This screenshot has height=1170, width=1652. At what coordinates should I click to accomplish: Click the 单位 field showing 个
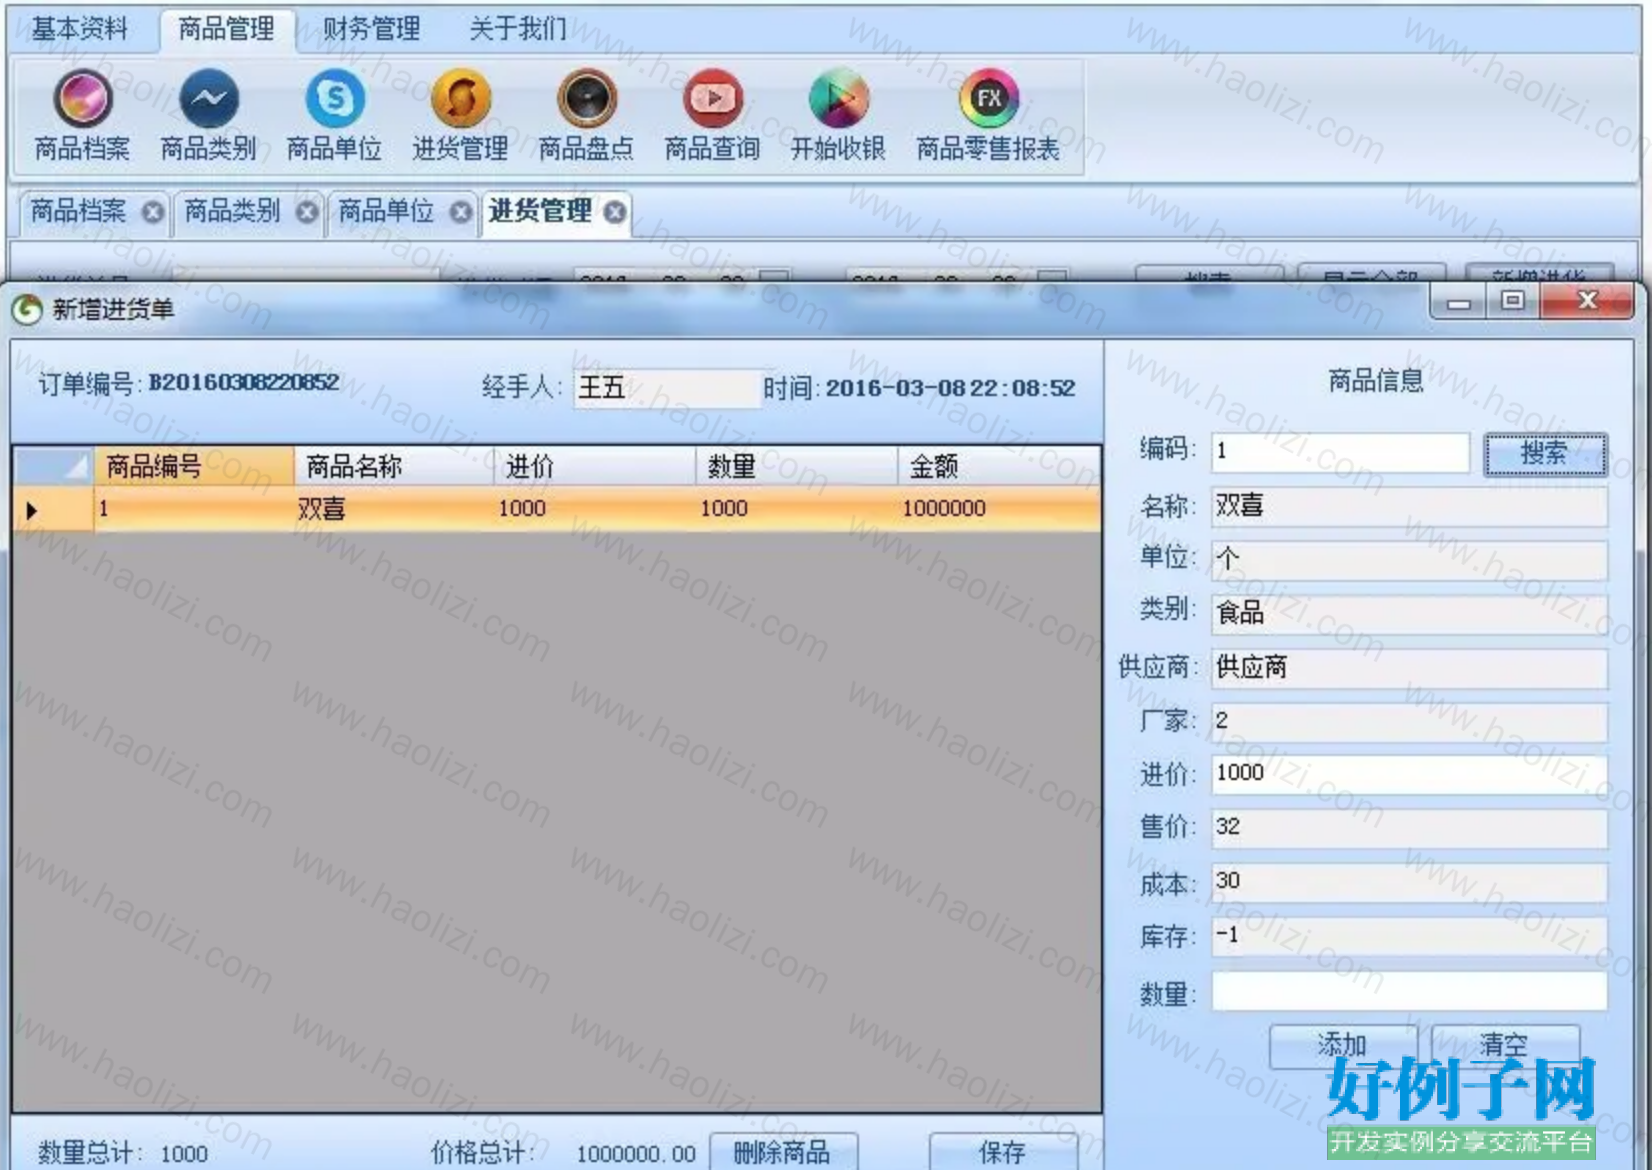(x=1409, y=559)
